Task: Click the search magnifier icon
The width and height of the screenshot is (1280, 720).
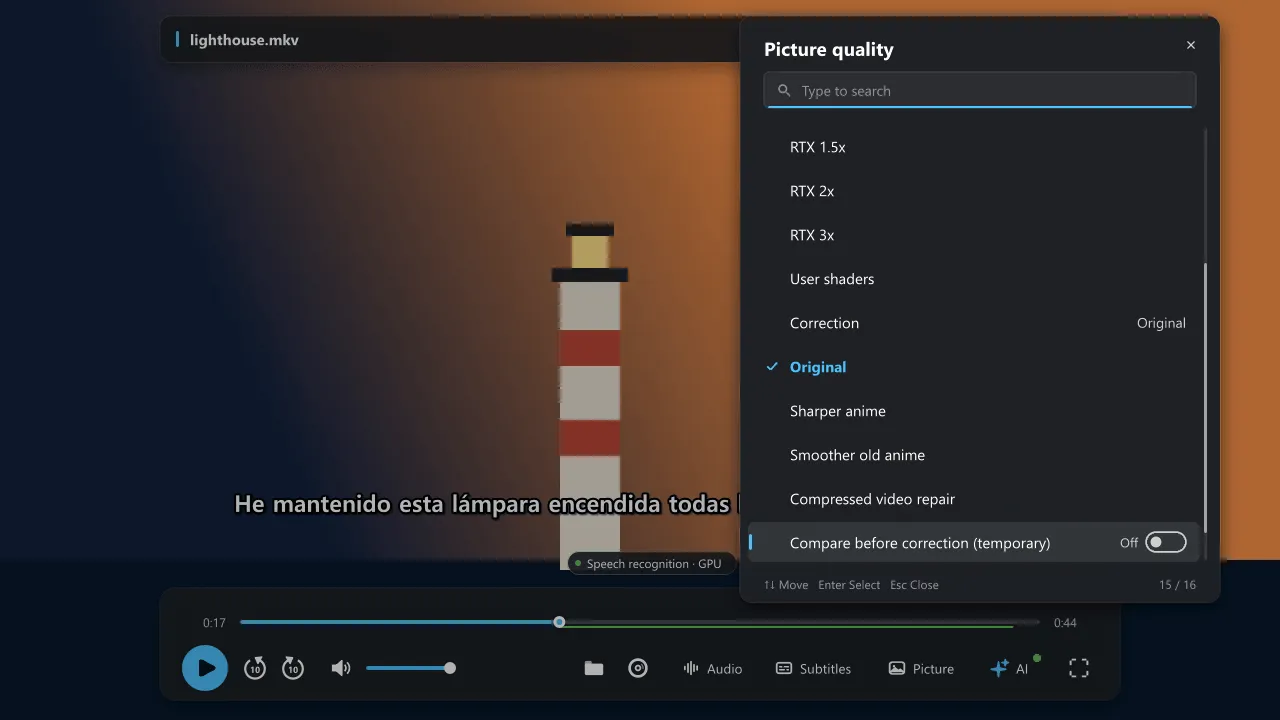Action: tap(784, 90)
